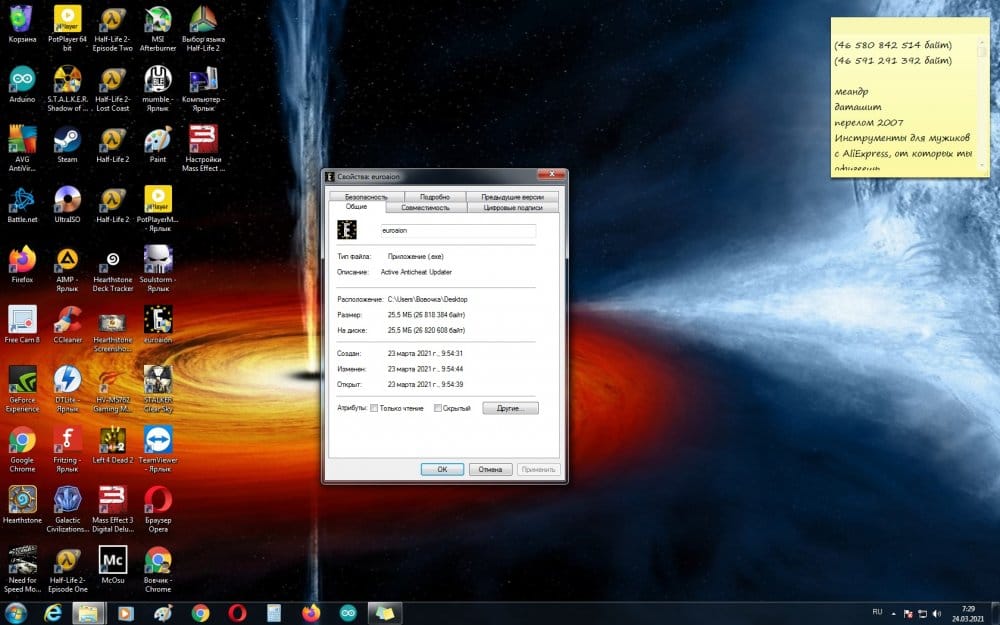
Task: Tick the 'Скрытый' attribute checkbox
Action: 438,408
